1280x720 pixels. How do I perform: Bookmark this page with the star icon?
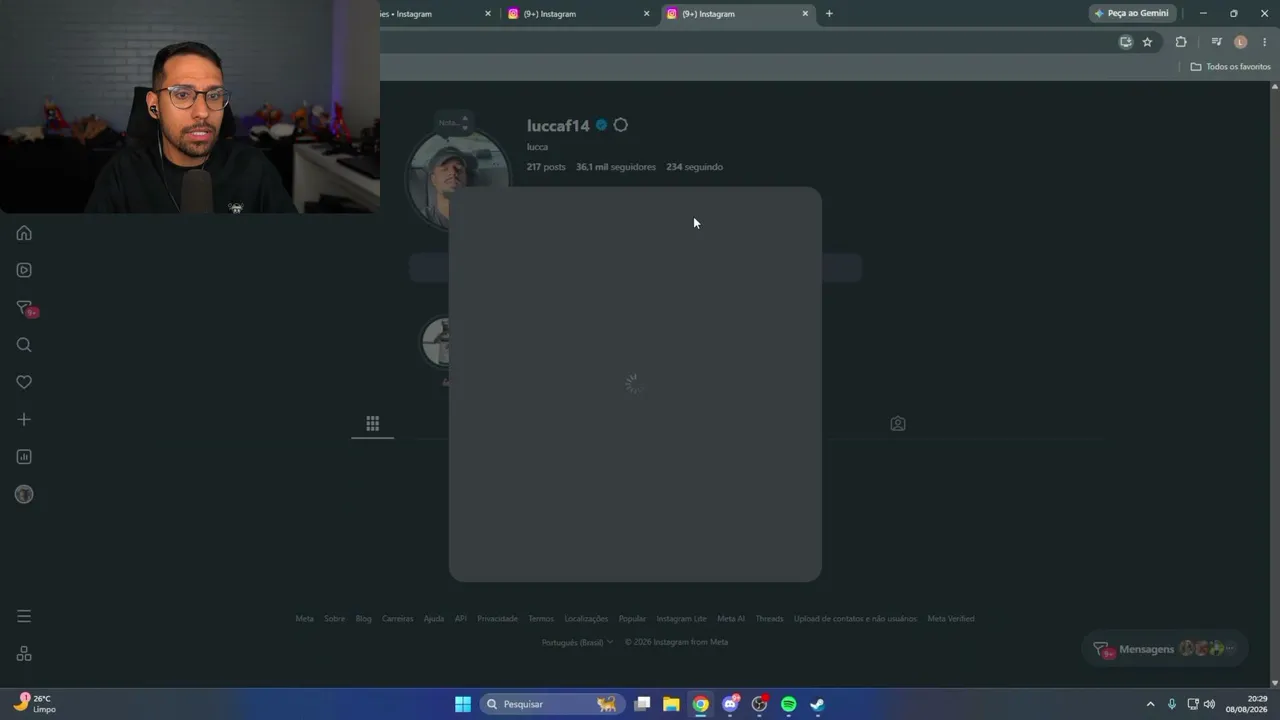tap(1147, 42)
